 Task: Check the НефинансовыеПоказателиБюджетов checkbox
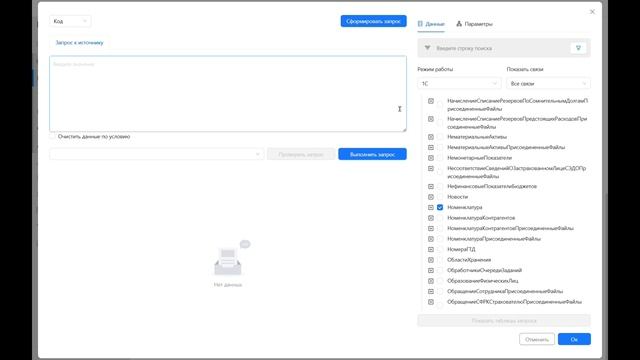[x=440, y=187]
